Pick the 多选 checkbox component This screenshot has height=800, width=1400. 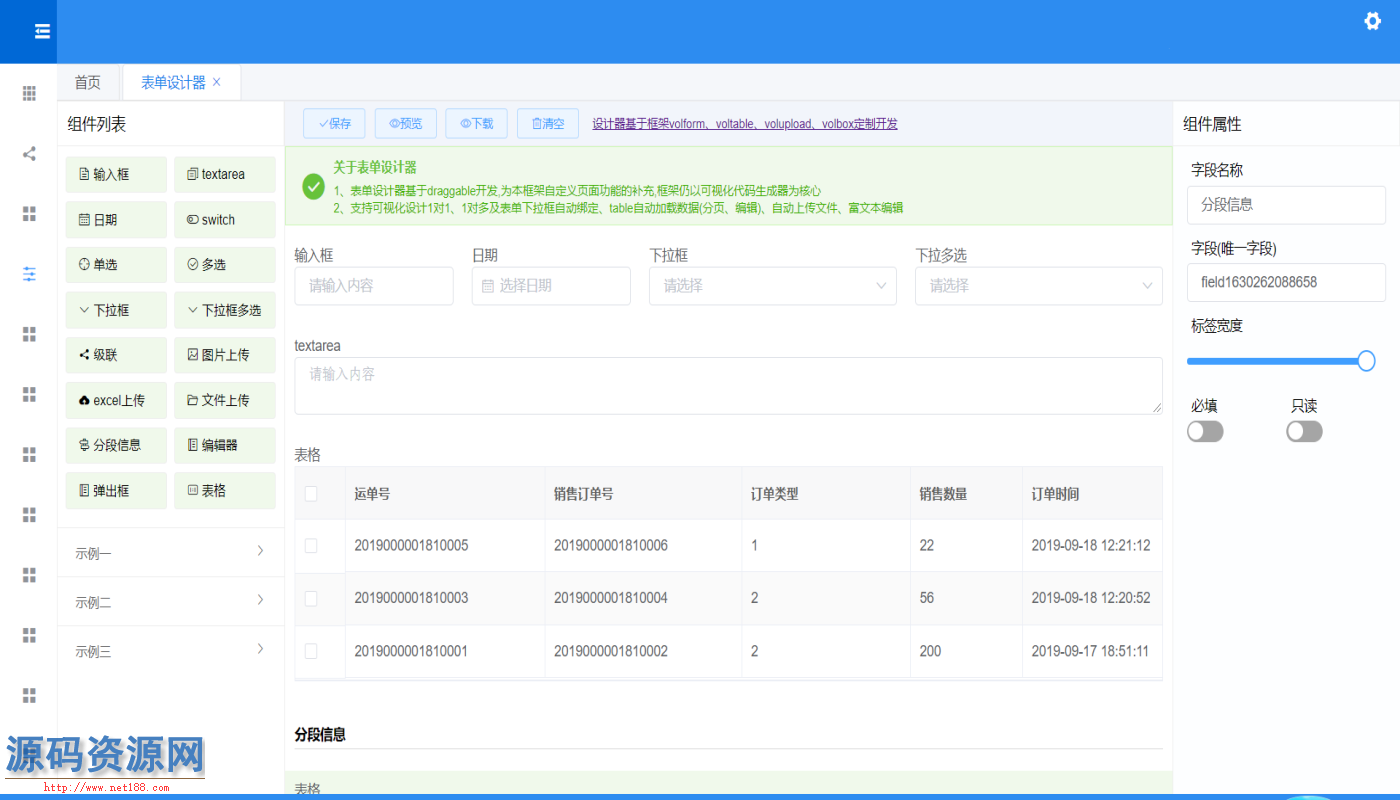tap(225, 265)
